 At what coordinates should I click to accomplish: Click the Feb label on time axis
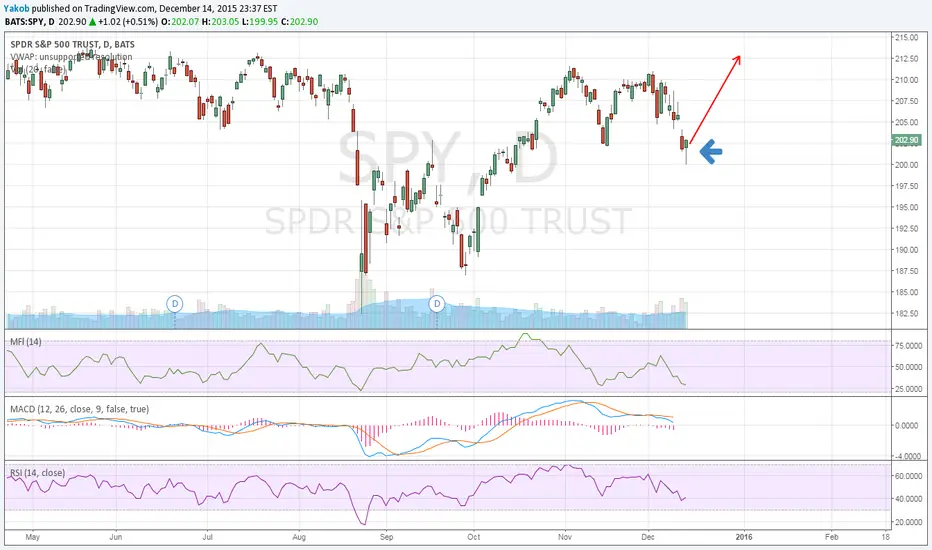(832, 537)
